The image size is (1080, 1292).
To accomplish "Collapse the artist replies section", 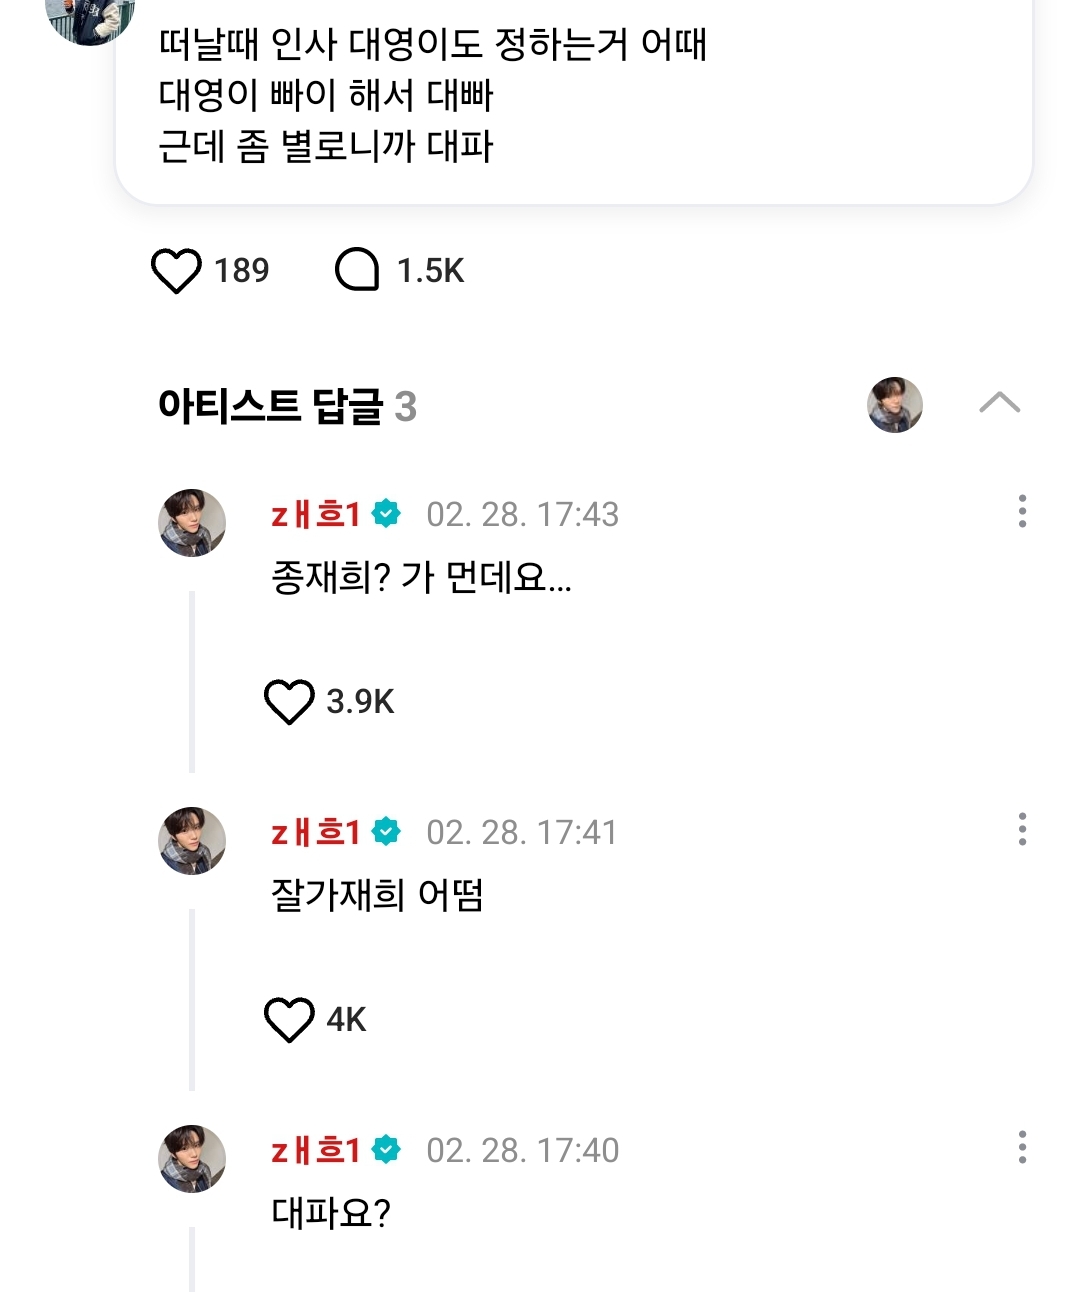I will point(999,403).
